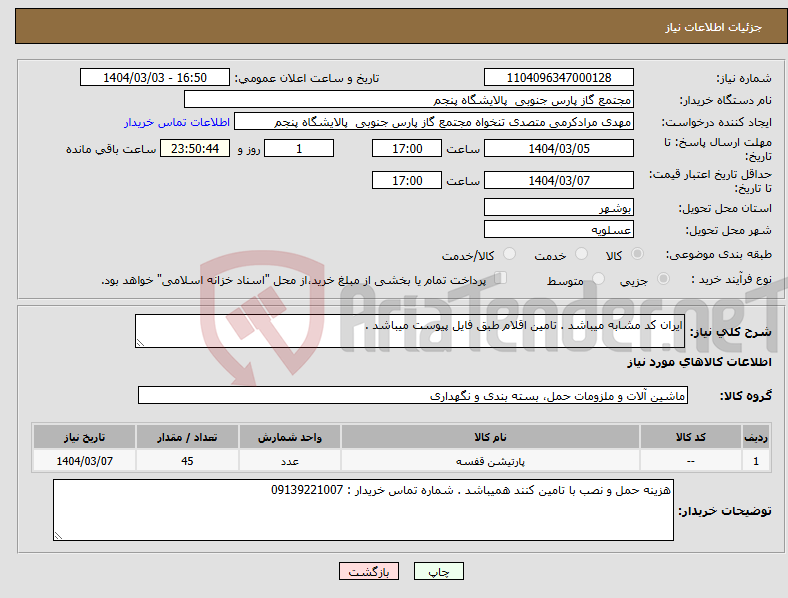Image resolution: width=788 pixels, height=598 pixels.
Task: Click the resize handle of buyer notes textarea
Action: pyautogui.click(x=58, y=536)
